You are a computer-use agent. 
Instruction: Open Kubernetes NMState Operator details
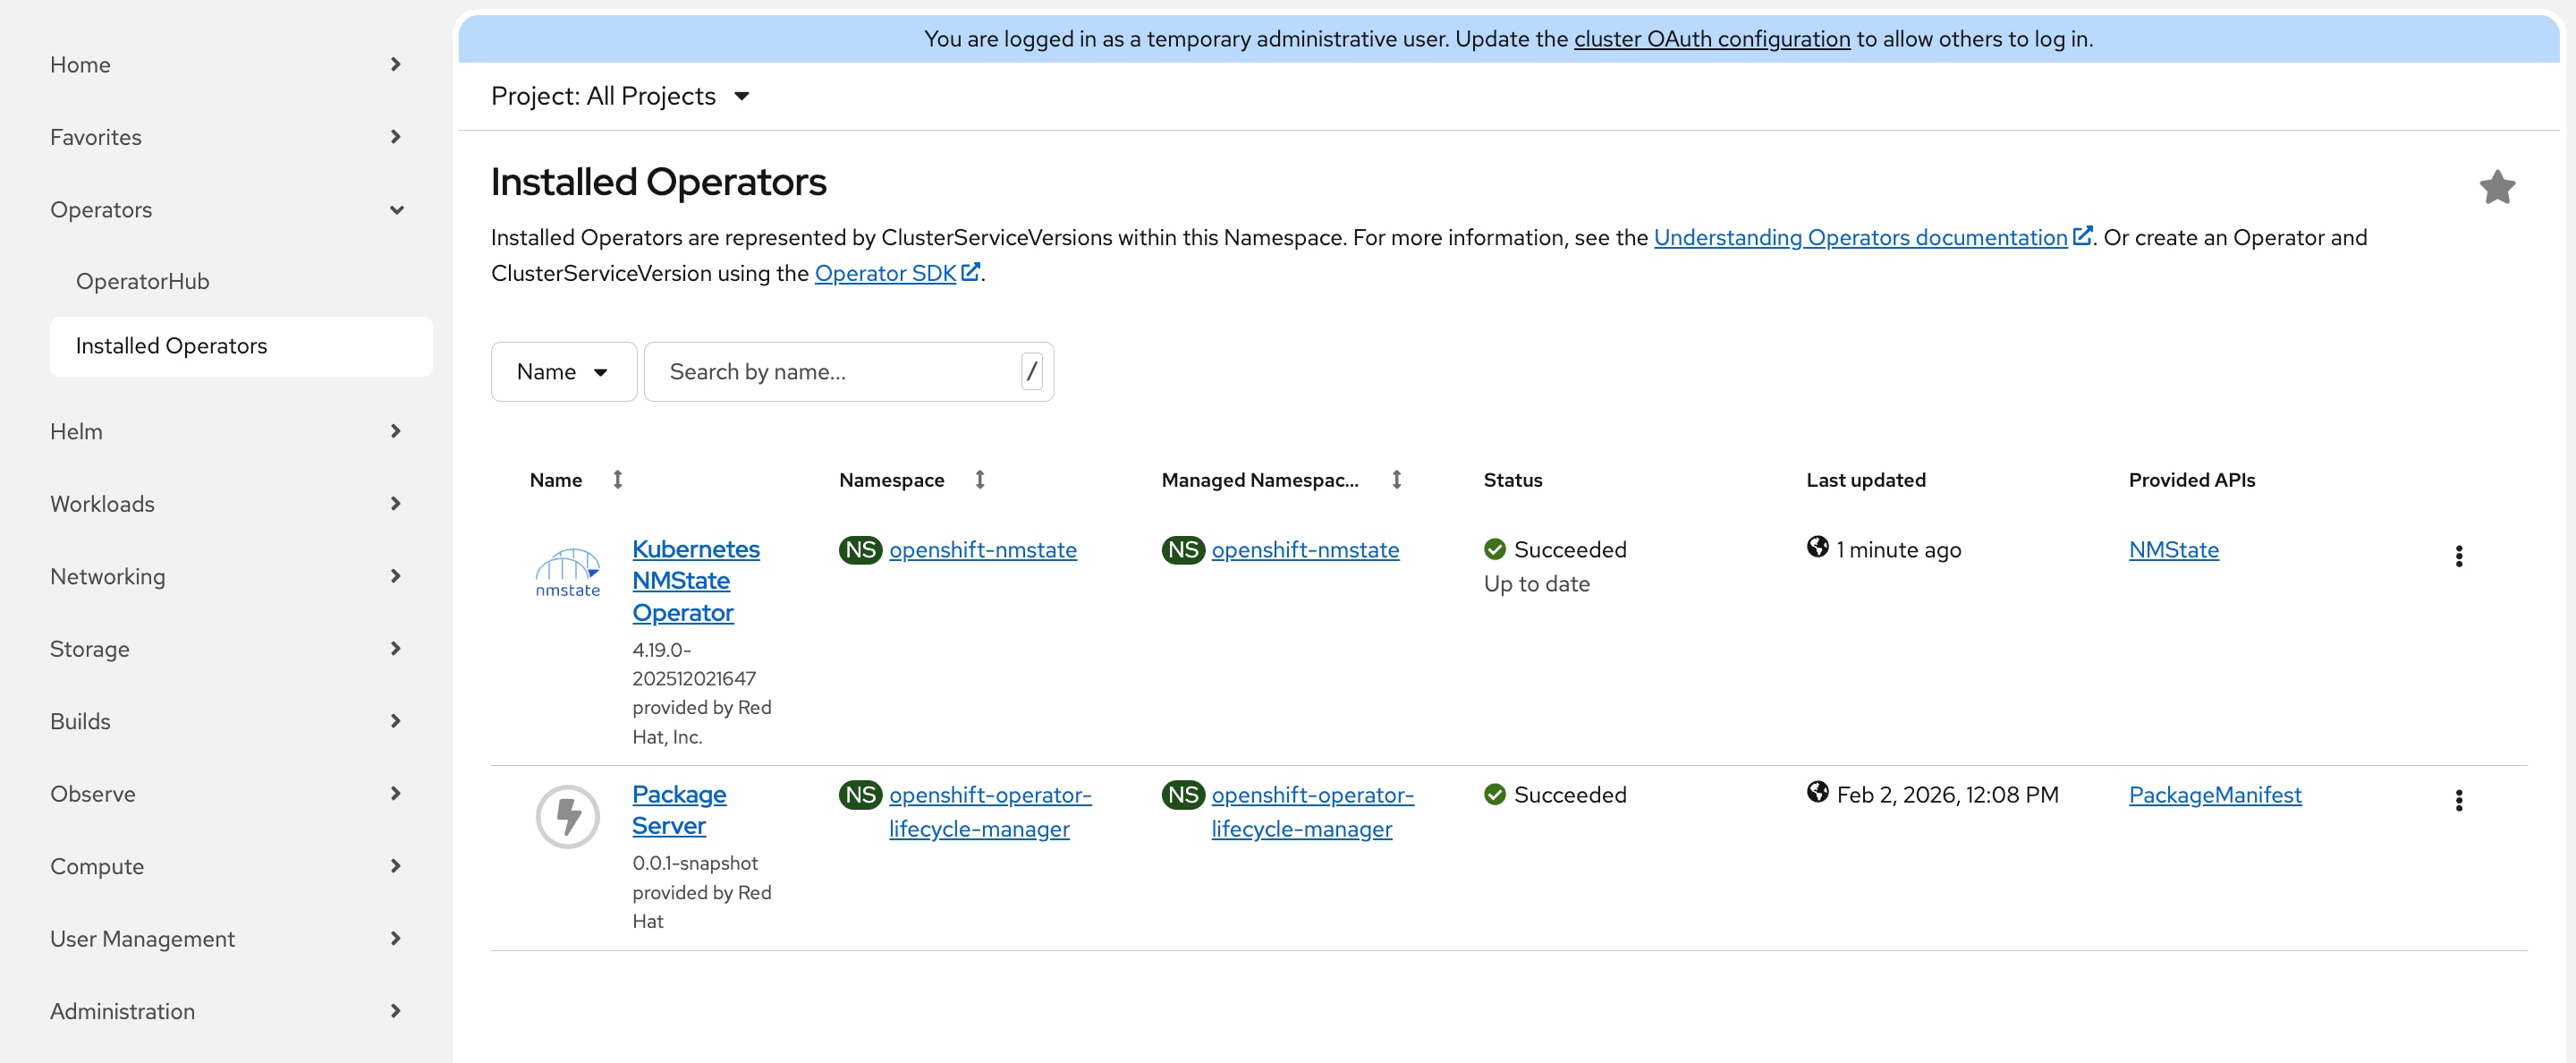(x=696, y=581)
